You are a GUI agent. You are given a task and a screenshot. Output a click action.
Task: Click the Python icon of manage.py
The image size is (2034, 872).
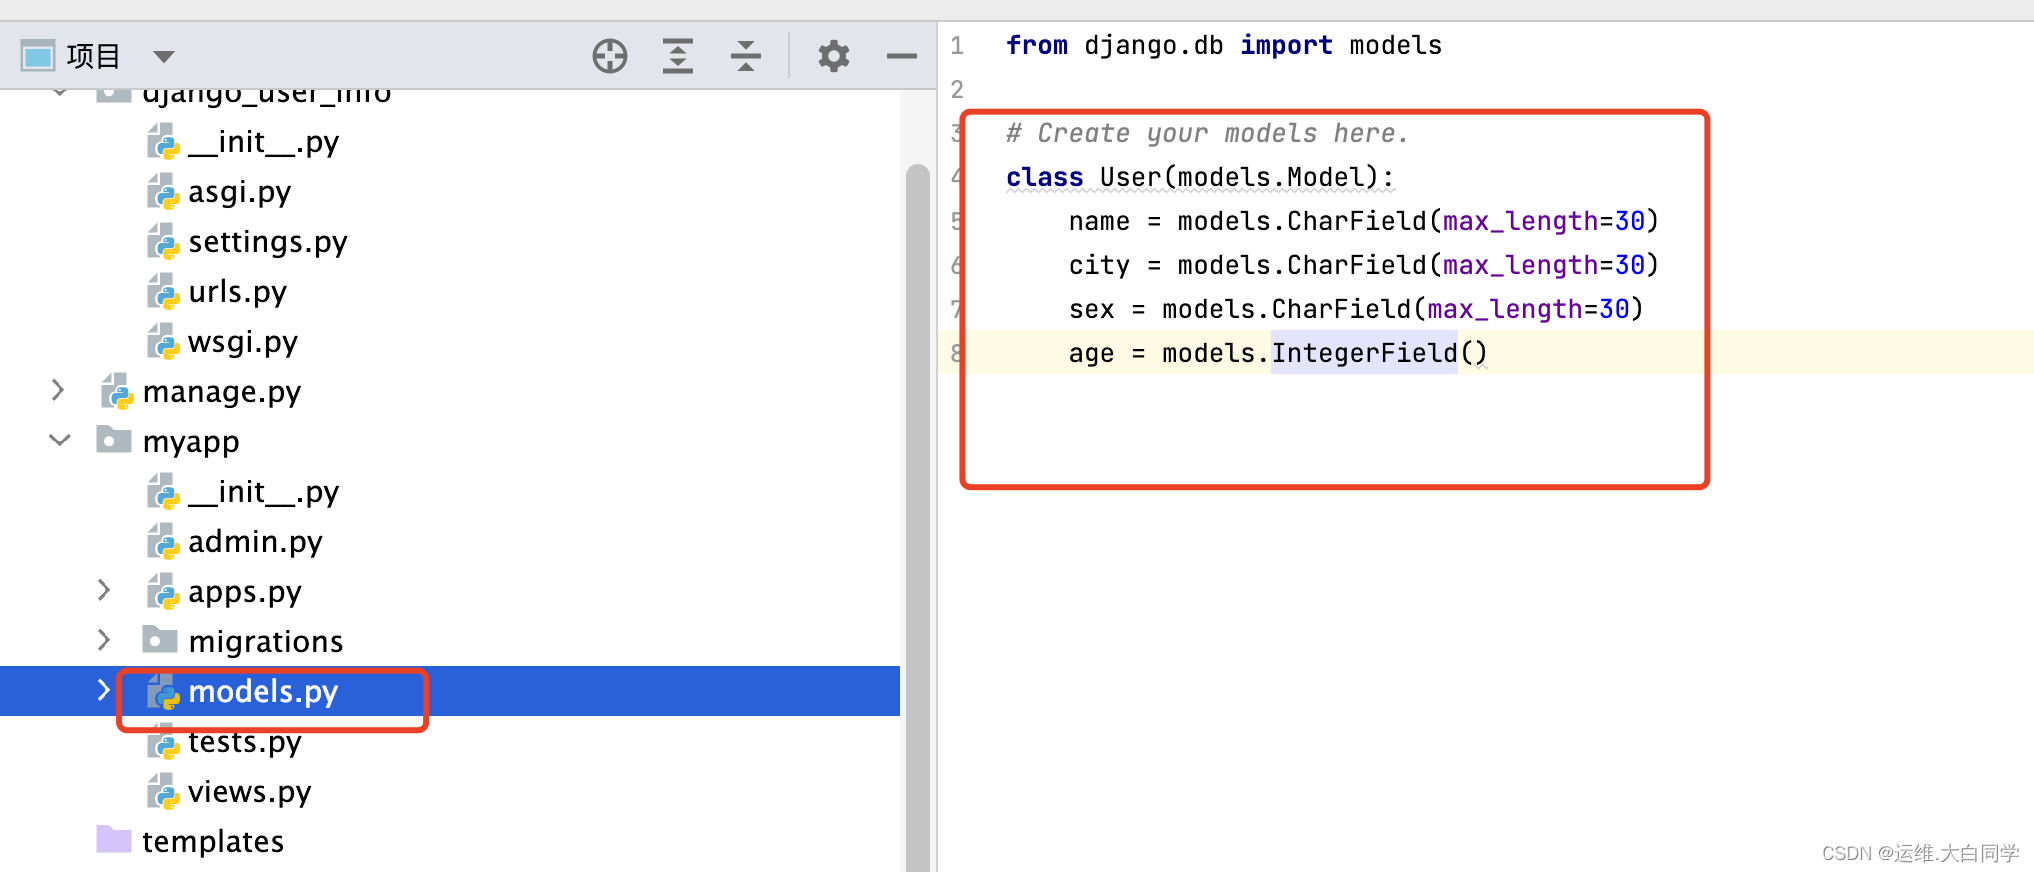pyautogui.click(x=117, y=391)
